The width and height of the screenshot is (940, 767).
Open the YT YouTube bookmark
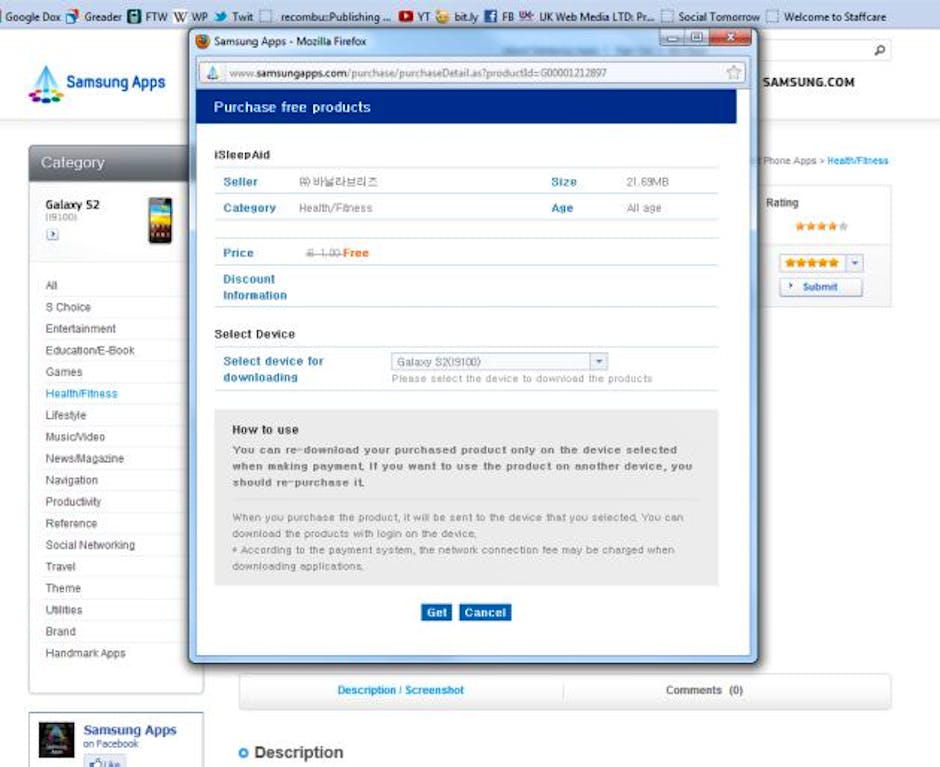pos(415,16)
